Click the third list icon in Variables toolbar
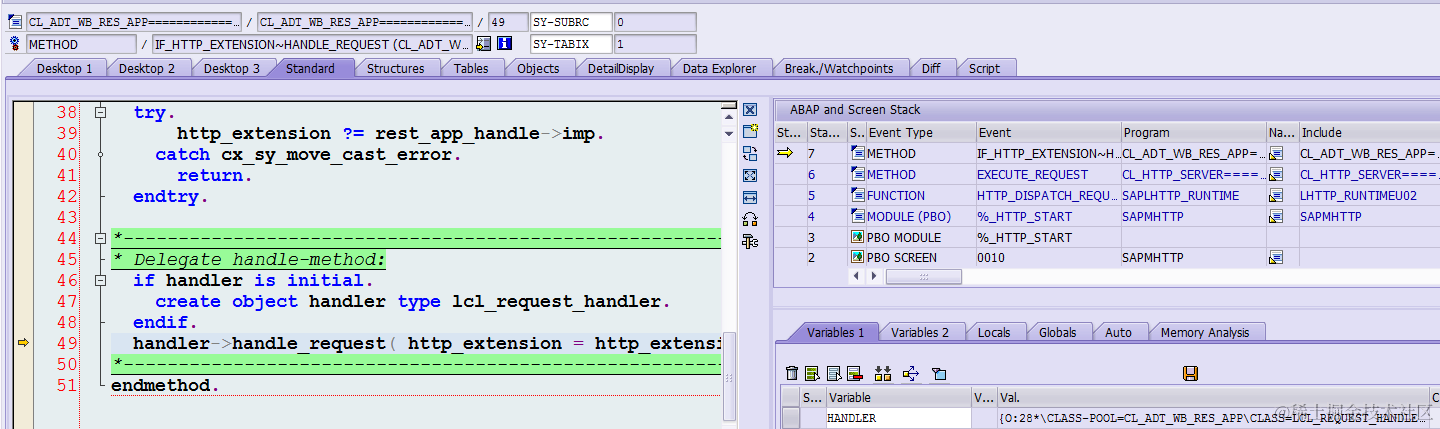1440x429 pixels. 833,373
